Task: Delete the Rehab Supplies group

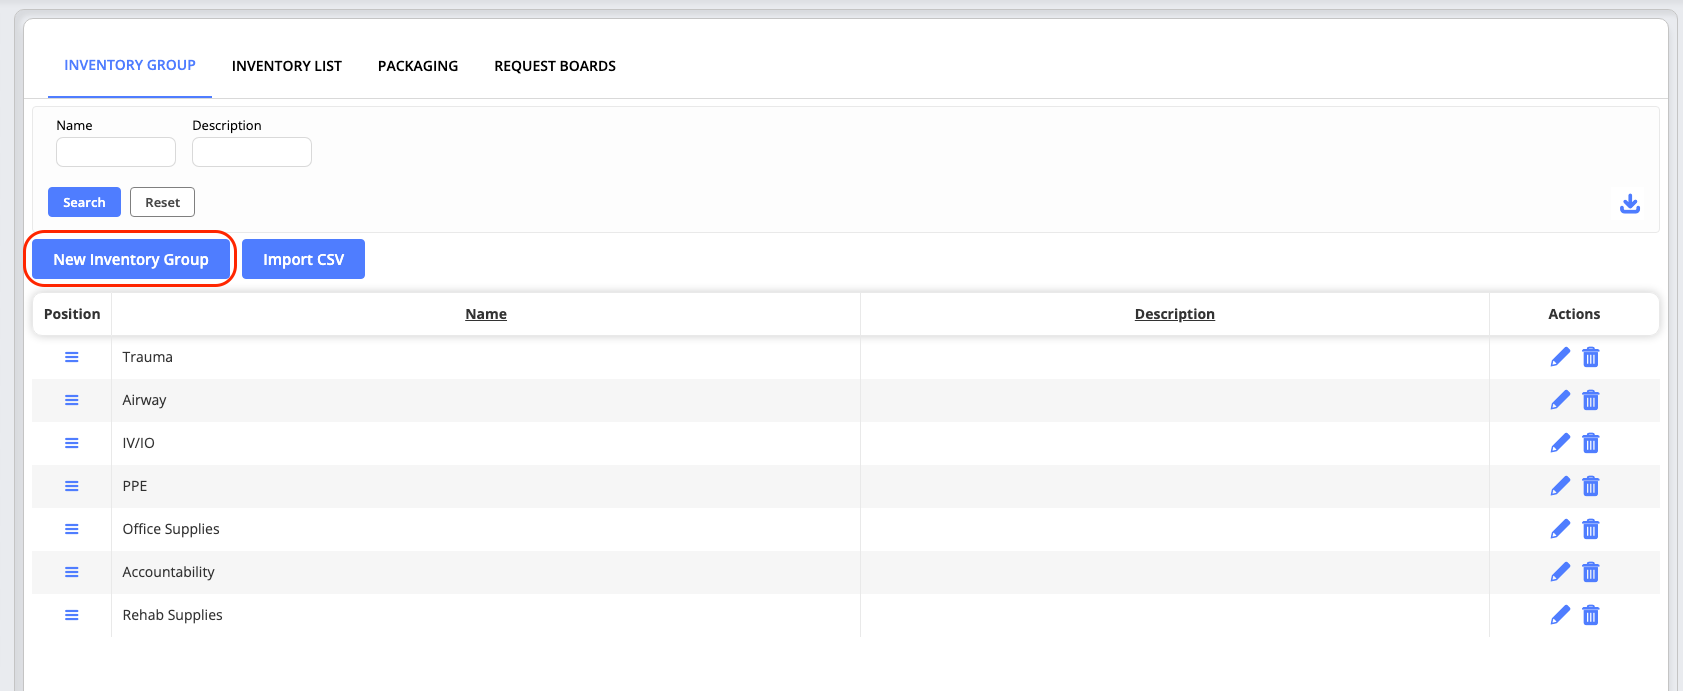Action: (x=1591, y=615)
